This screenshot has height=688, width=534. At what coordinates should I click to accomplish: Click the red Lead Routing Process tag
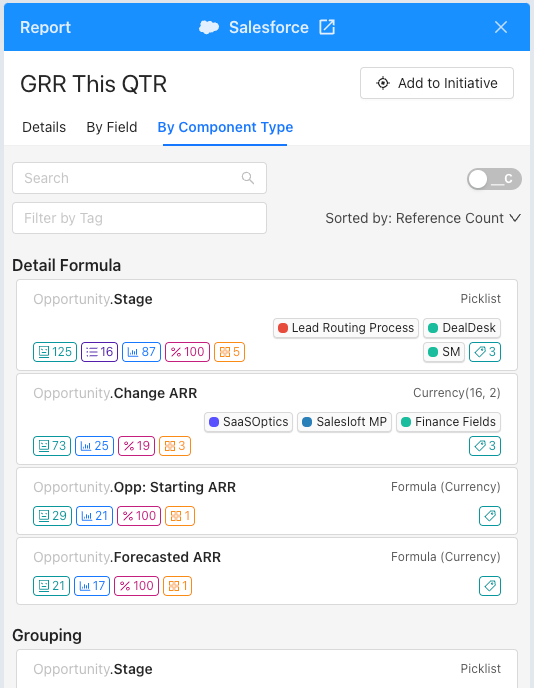tap(346, 328)
